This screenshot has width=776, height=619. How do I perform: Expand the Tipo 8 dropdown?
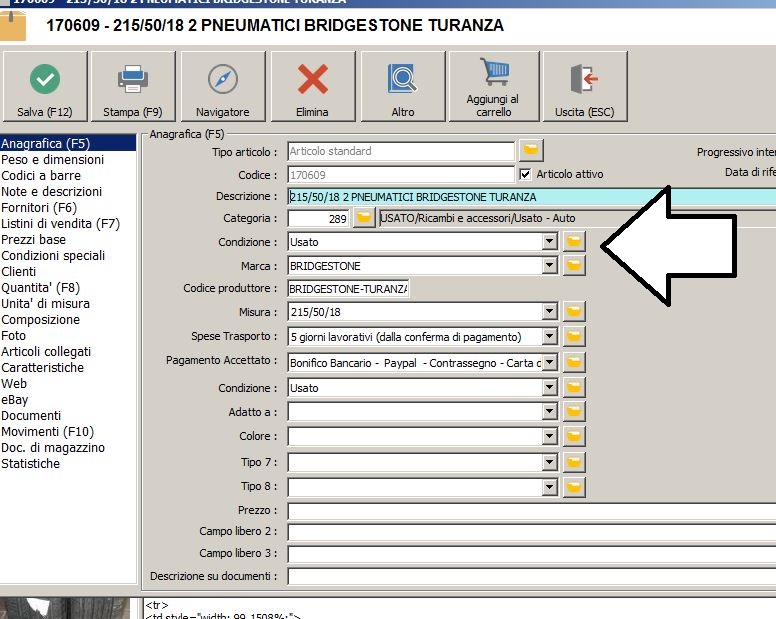(x=549, y=487)
